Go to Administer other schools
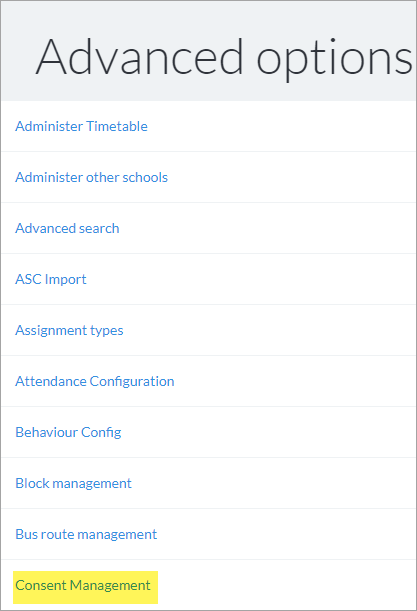 [x=91, y=177]
